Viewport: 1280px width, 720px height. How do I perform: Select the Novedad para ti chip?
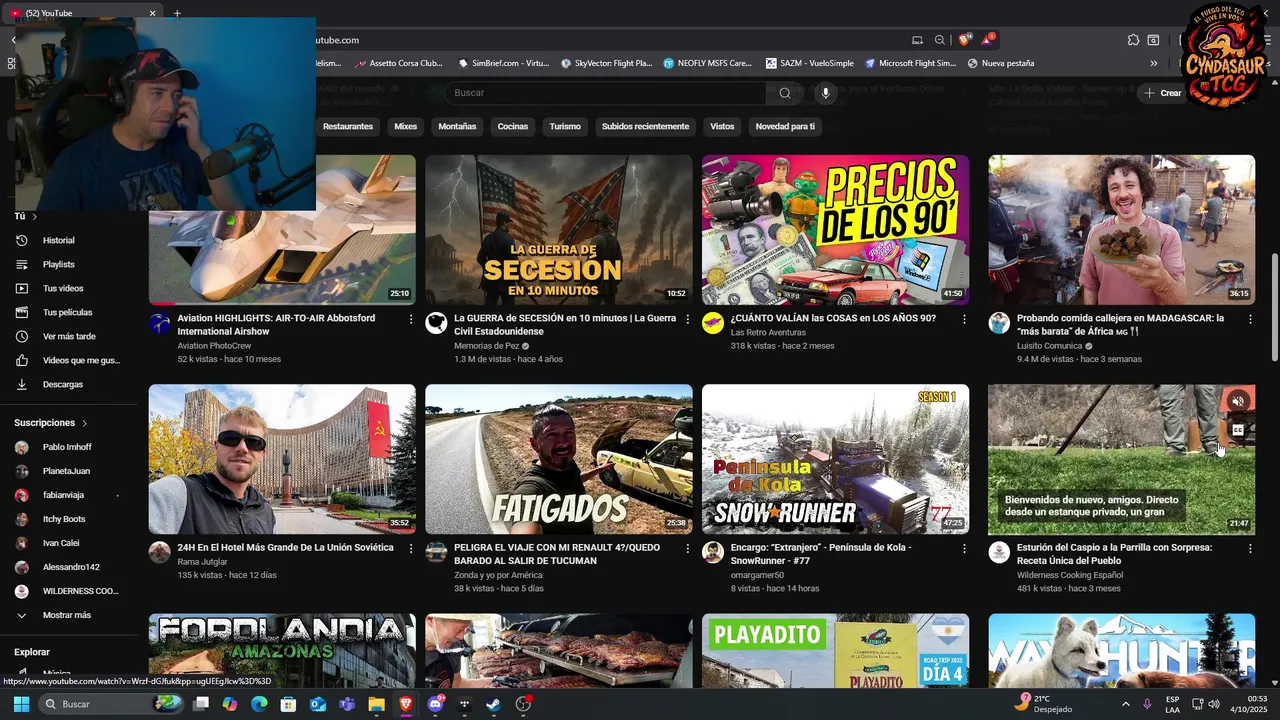[785, 127]
